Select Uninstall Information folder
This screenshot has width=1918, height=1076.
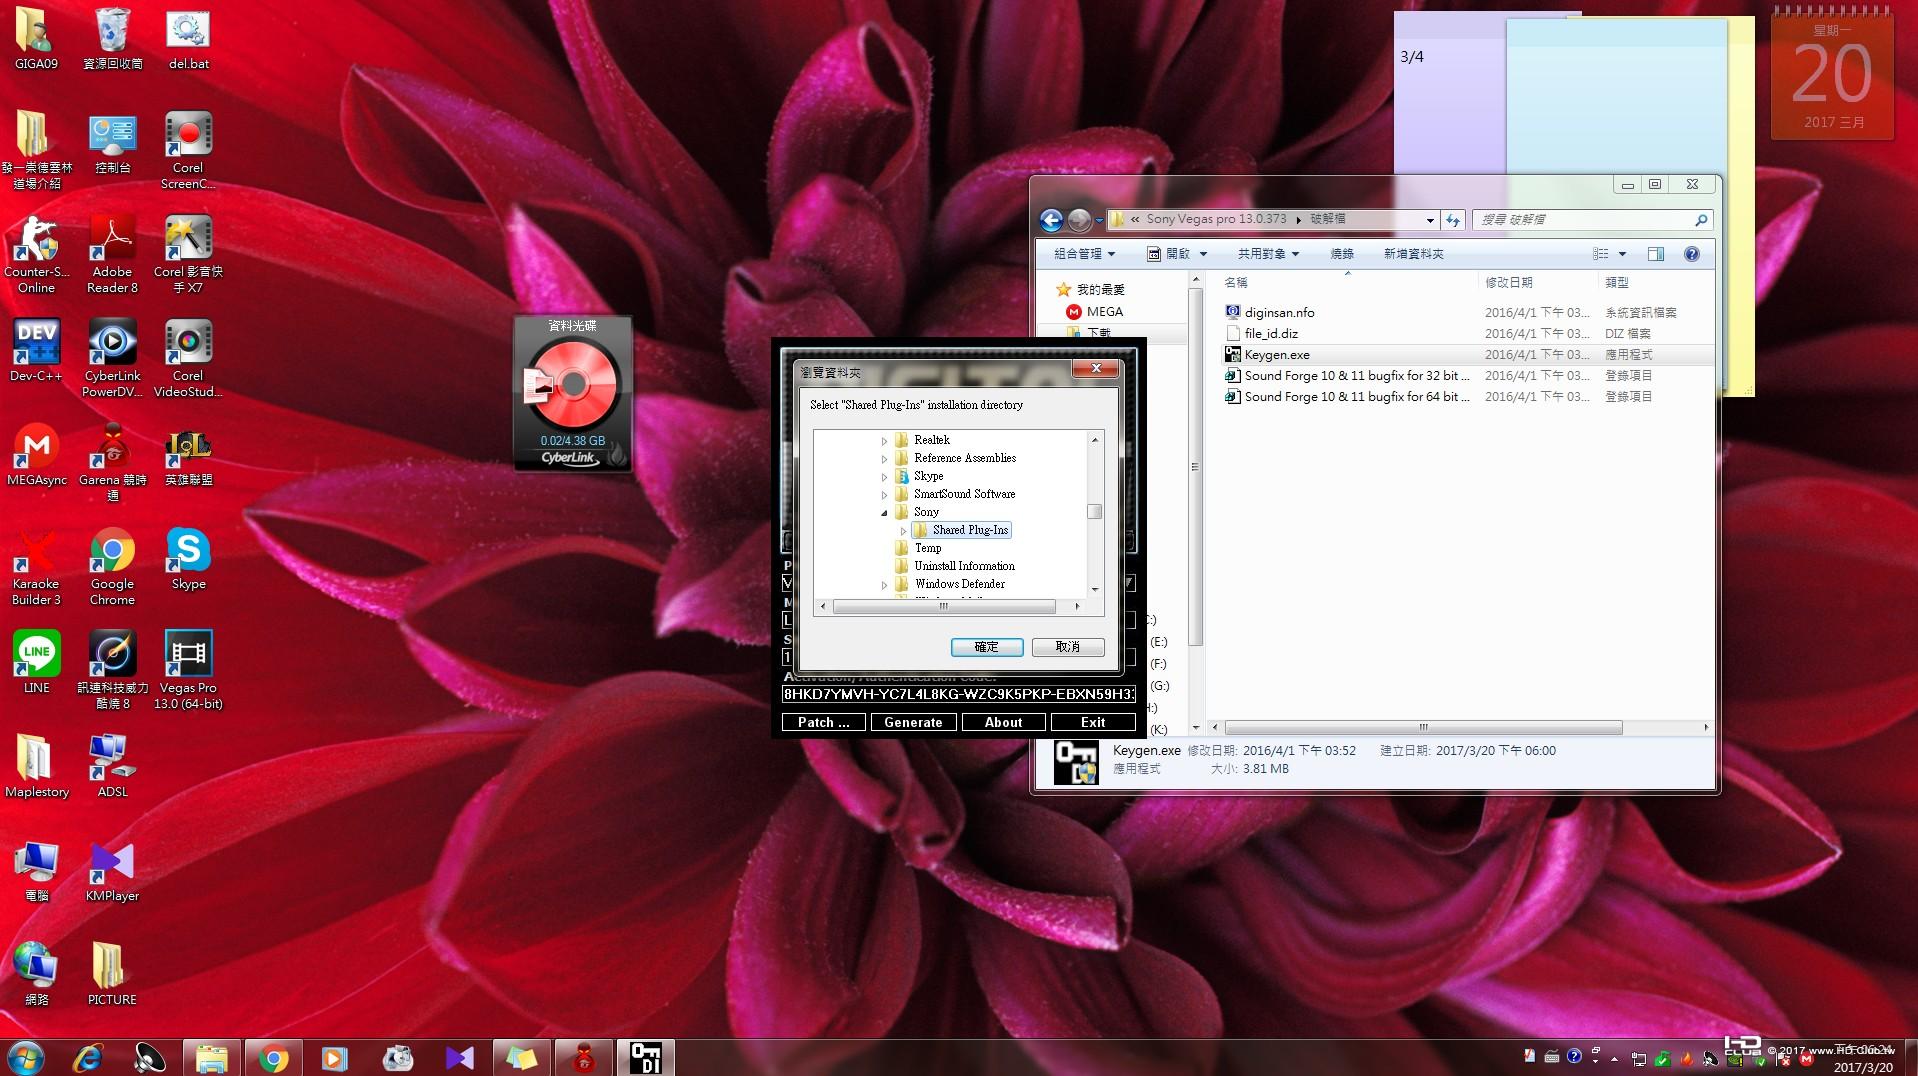click(964, 566)
